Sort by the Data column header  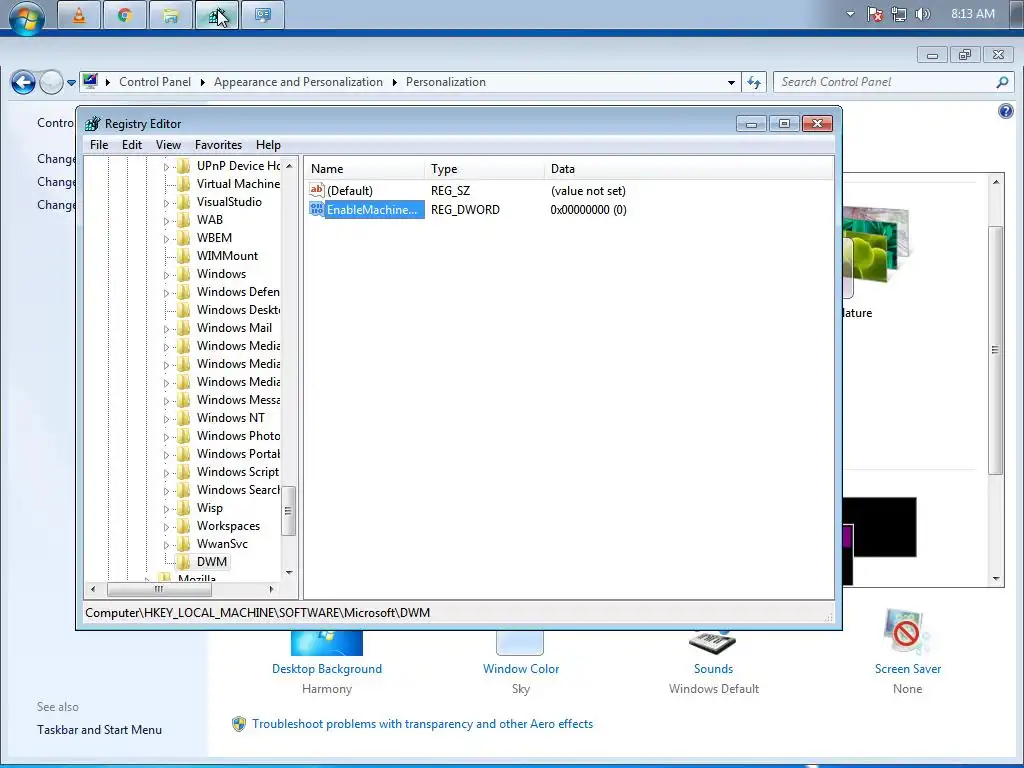(689, 168)
